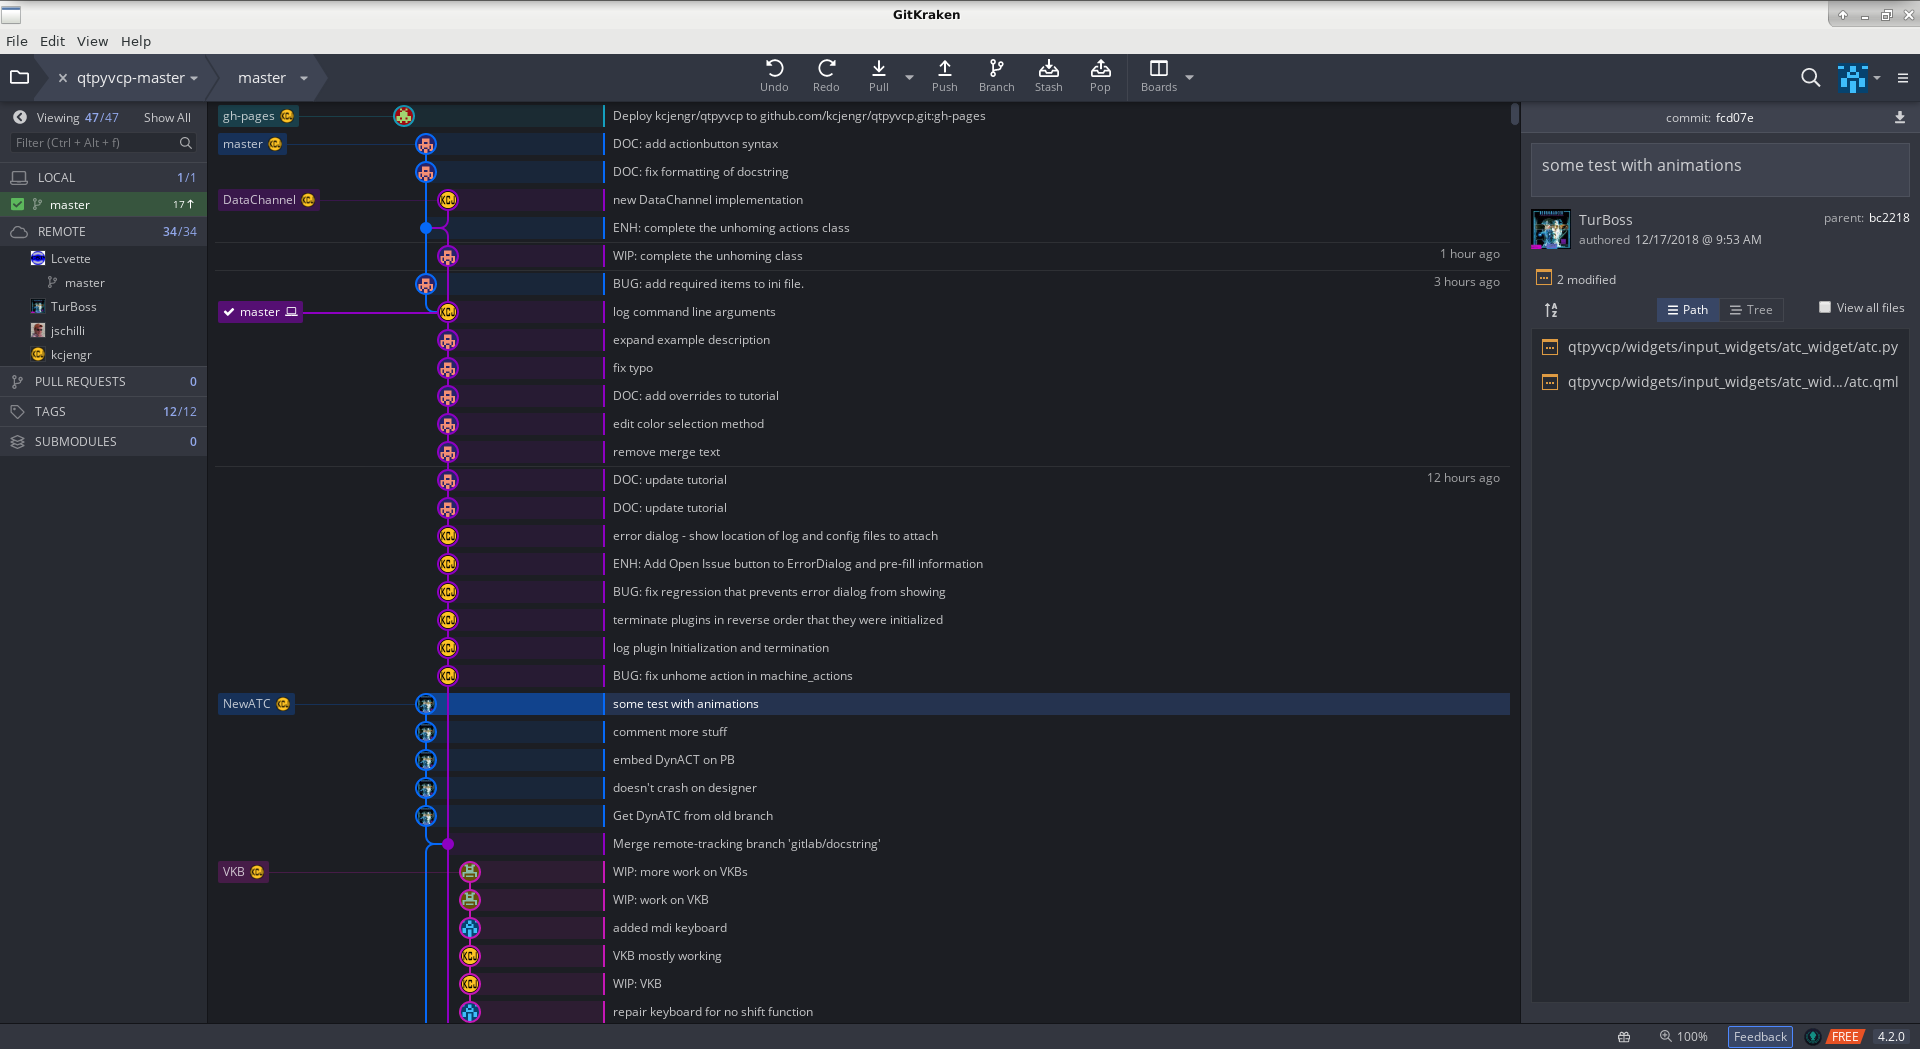This screenshot has width=1920, height=1049.
Task: Push commits with the Push icon
Action: click(x=944, y=76)
